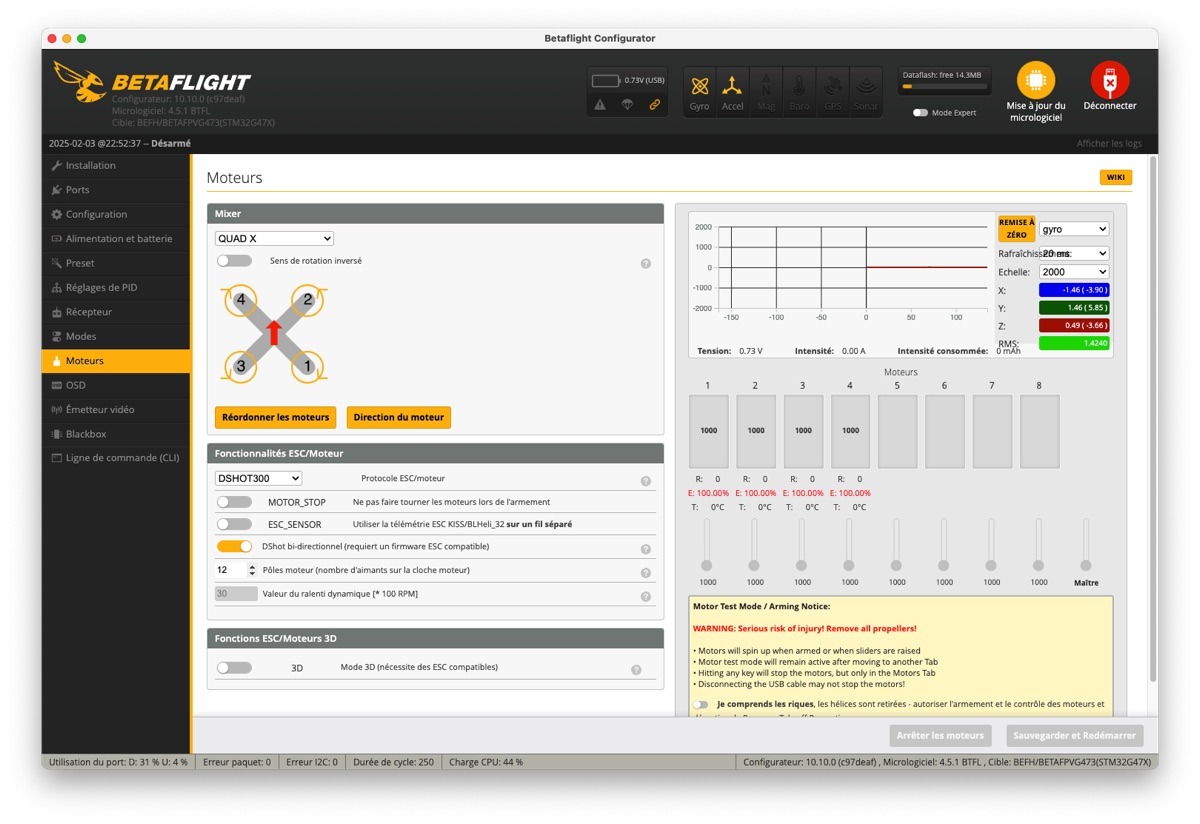
Task: Click the diamond status icon under the battery
Action: click(627, 104)
